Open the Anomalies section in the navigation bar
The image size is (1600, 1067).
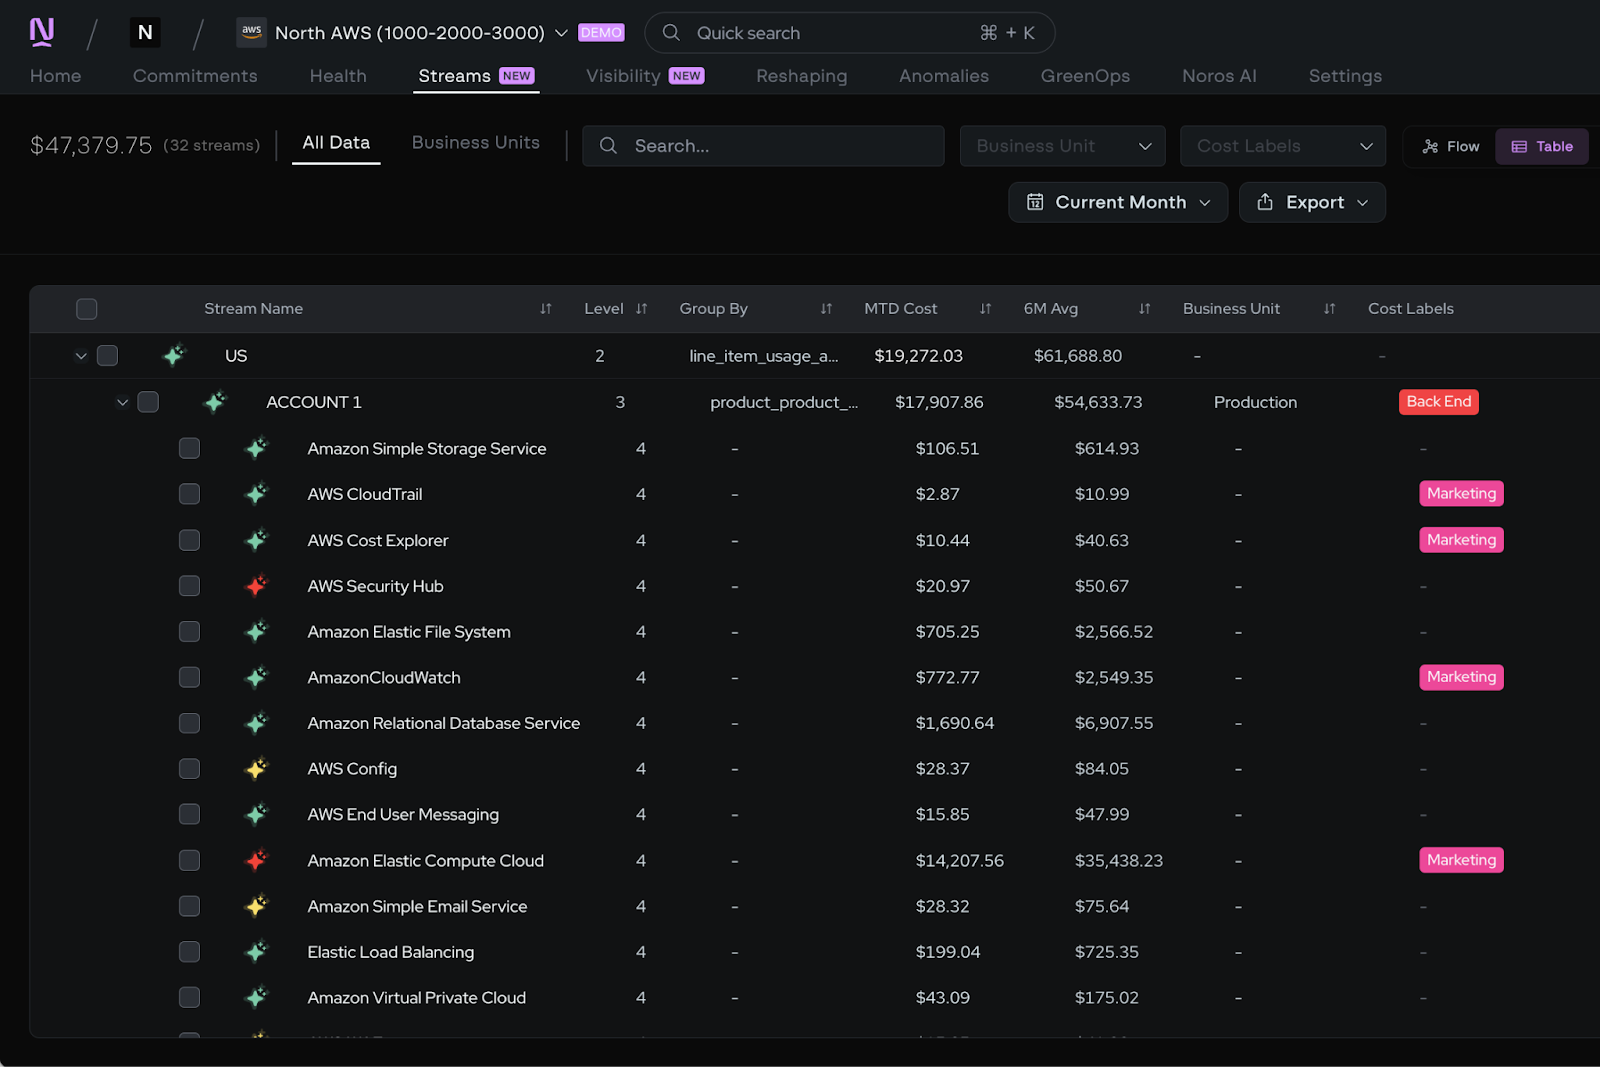click(942, 75)
